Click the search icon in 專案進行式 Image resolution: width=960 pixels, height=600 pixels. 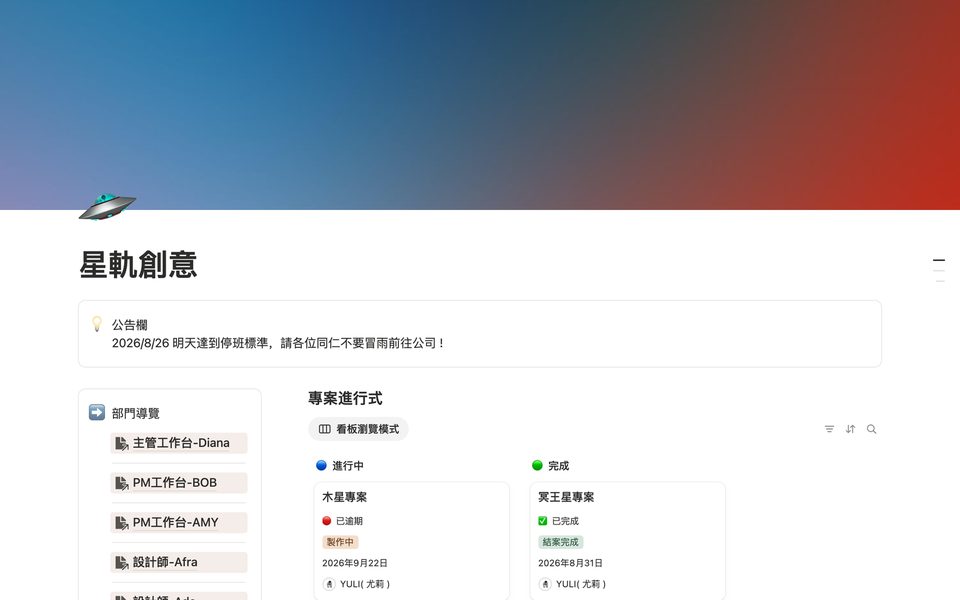871,429
